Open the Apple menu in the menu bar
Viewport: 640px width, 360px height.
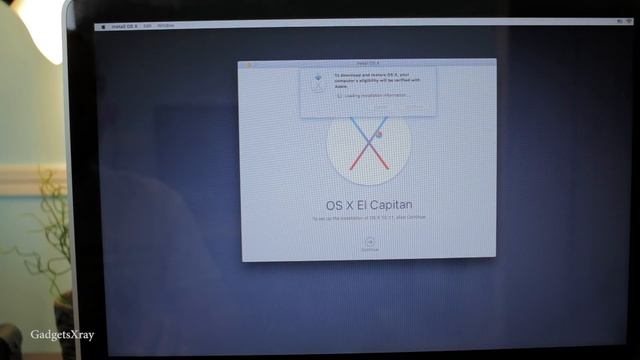103,27
